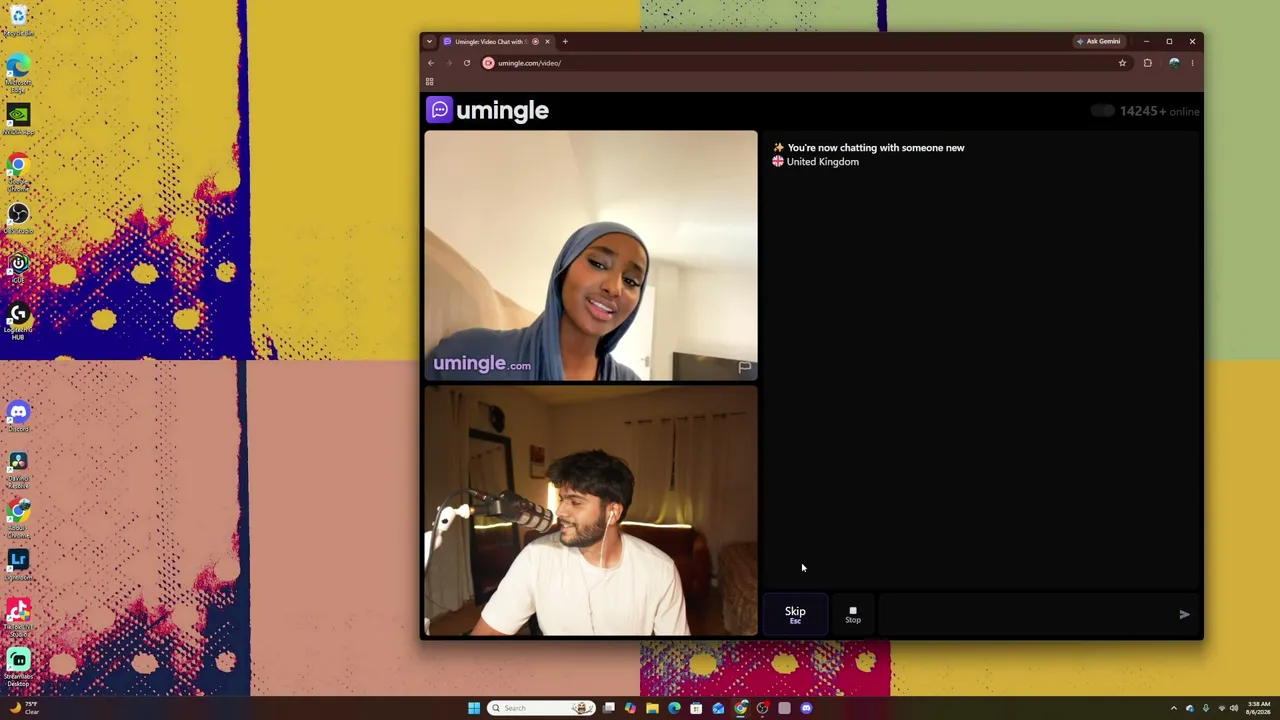Click the Ask Gemini button

[x=1098, y=42]
